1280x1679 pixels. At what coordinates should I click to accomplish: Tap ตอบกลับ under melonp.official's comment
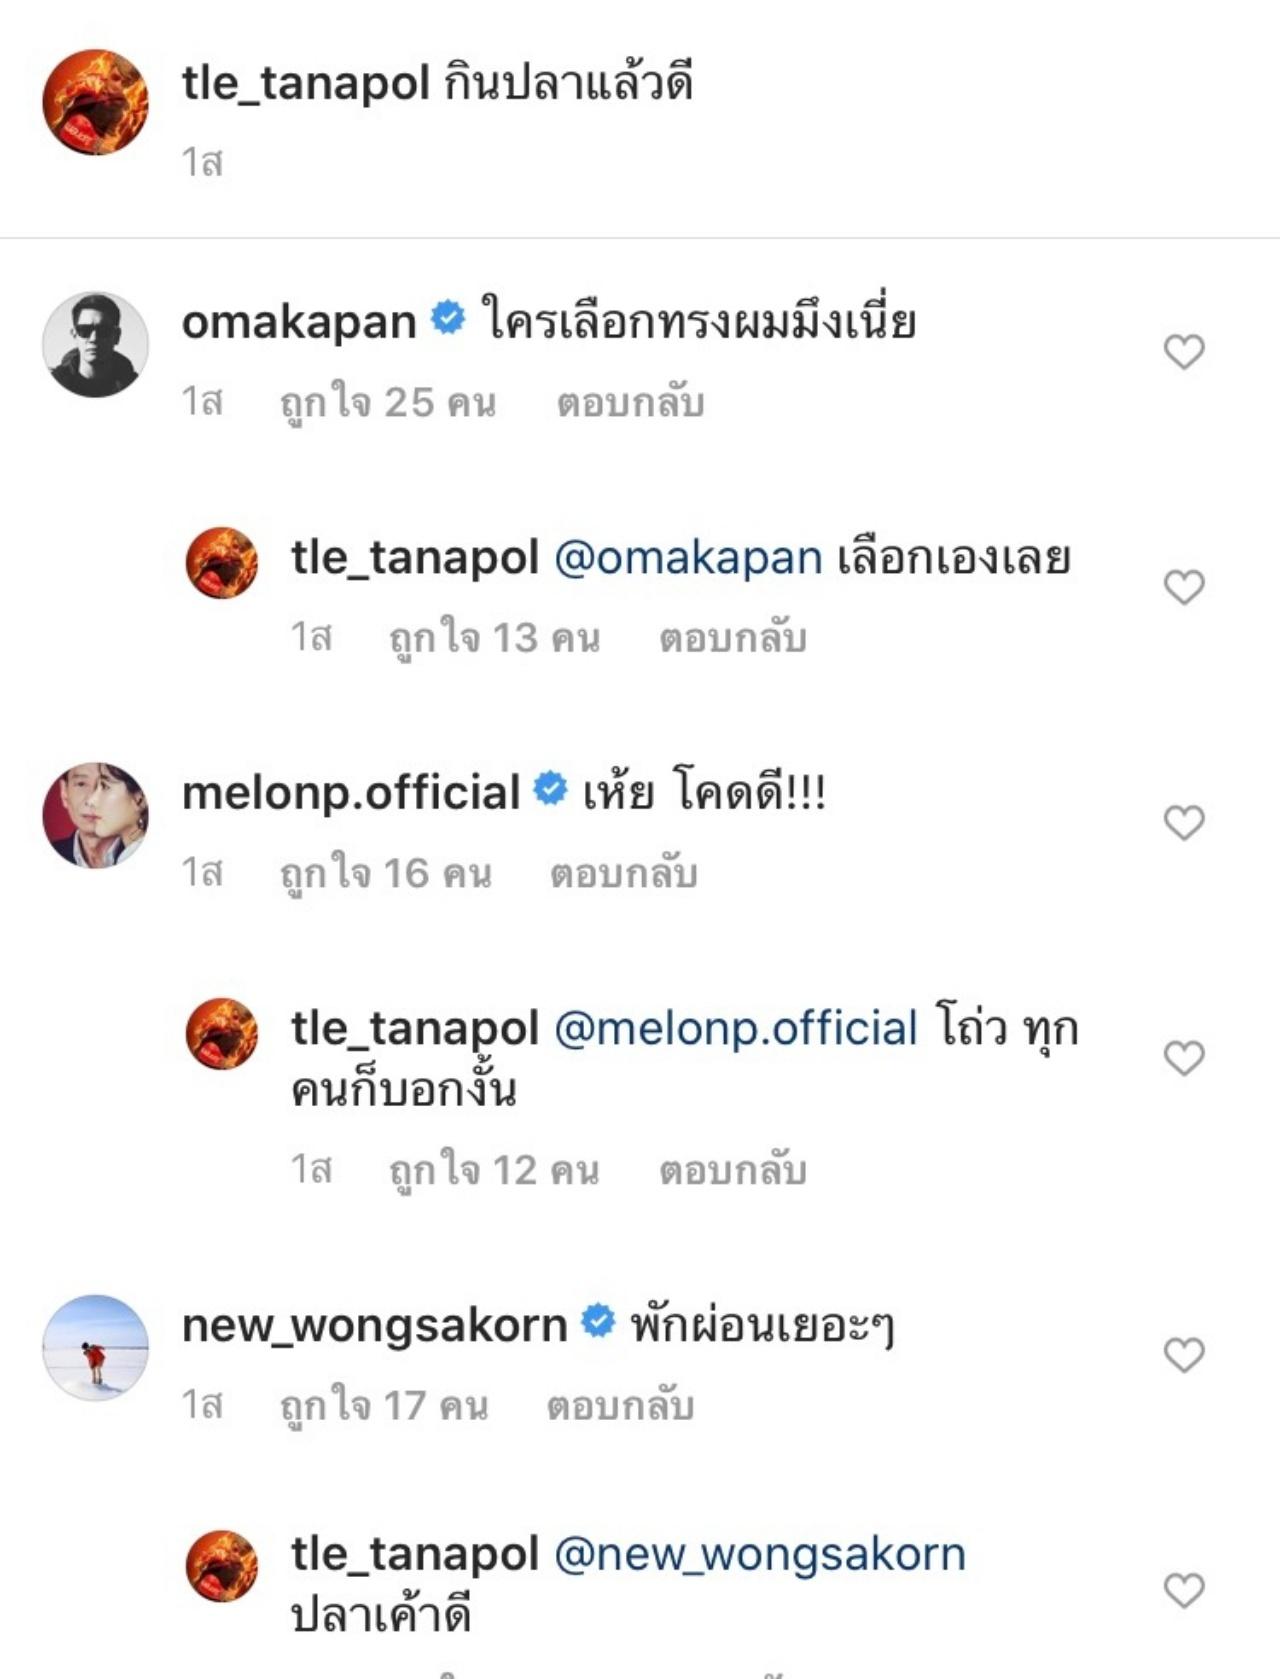coord(623,874)
